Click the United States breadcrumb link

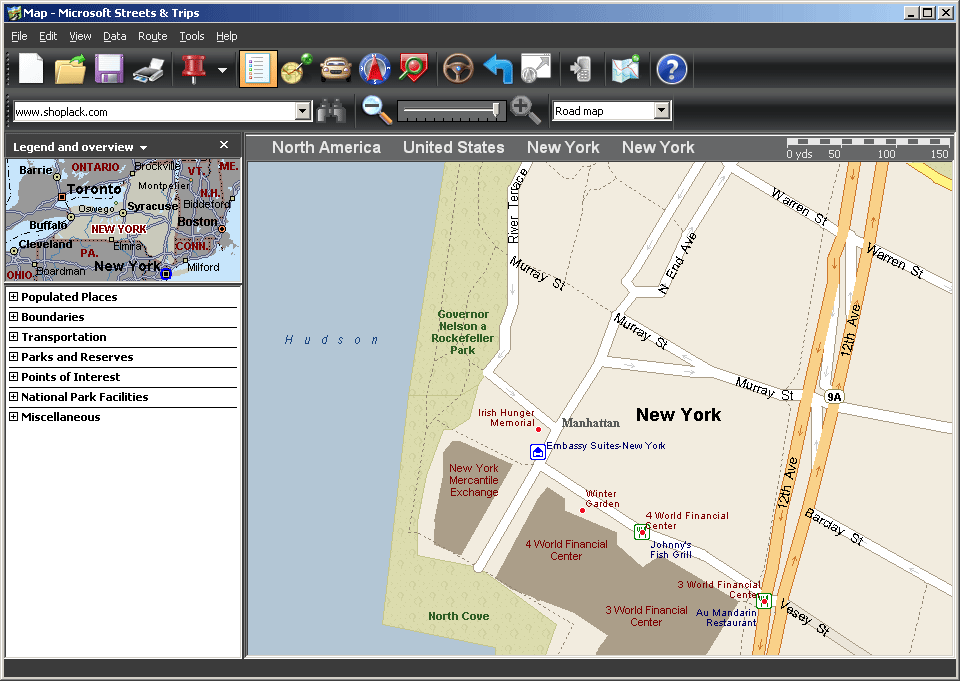coord(454,148)
